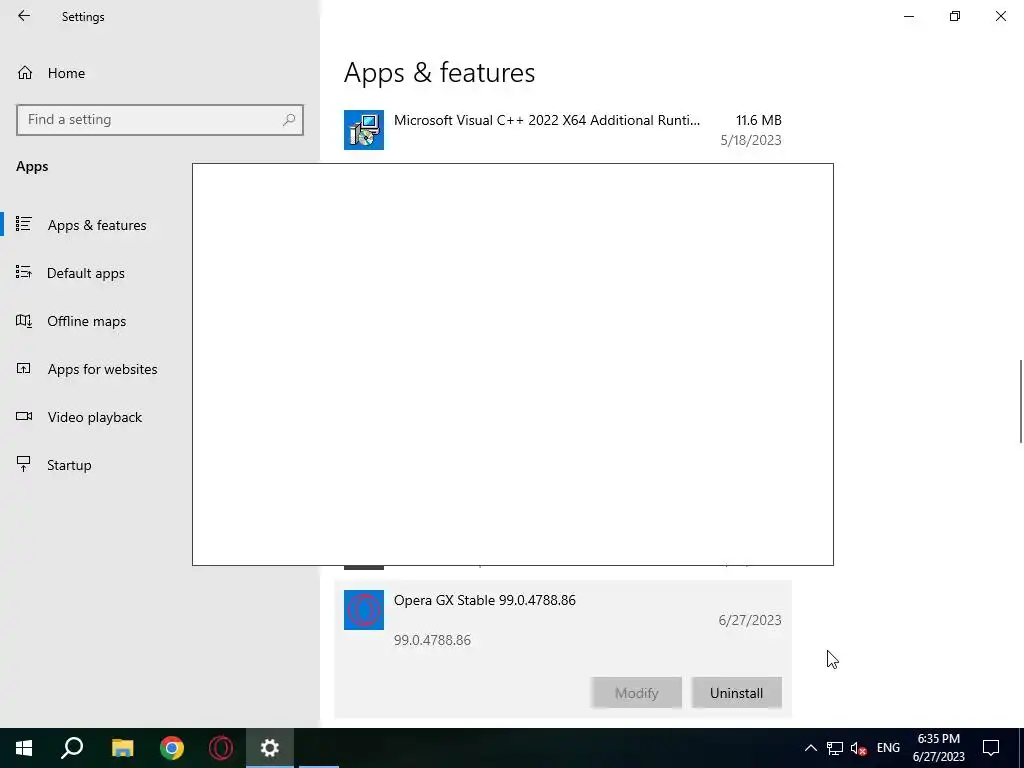The width and height of the screenshot is (1024, 768).
Task: Click Opera GX 6/27/2023 install date
Action: pyautogui.click(x=750, y=620)
